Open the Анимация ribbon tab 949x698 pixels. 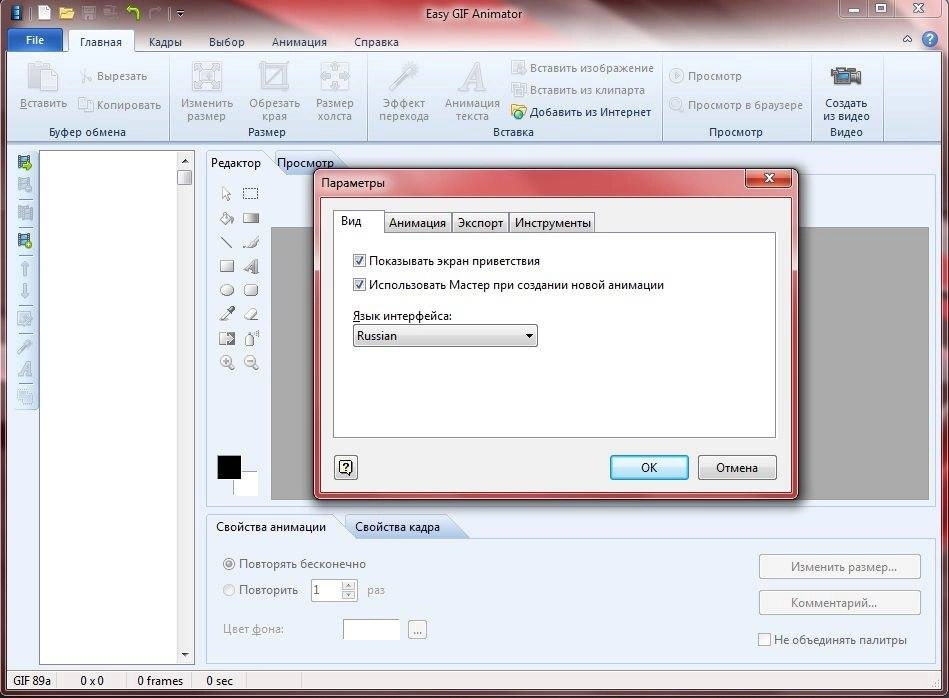(299, 42)
